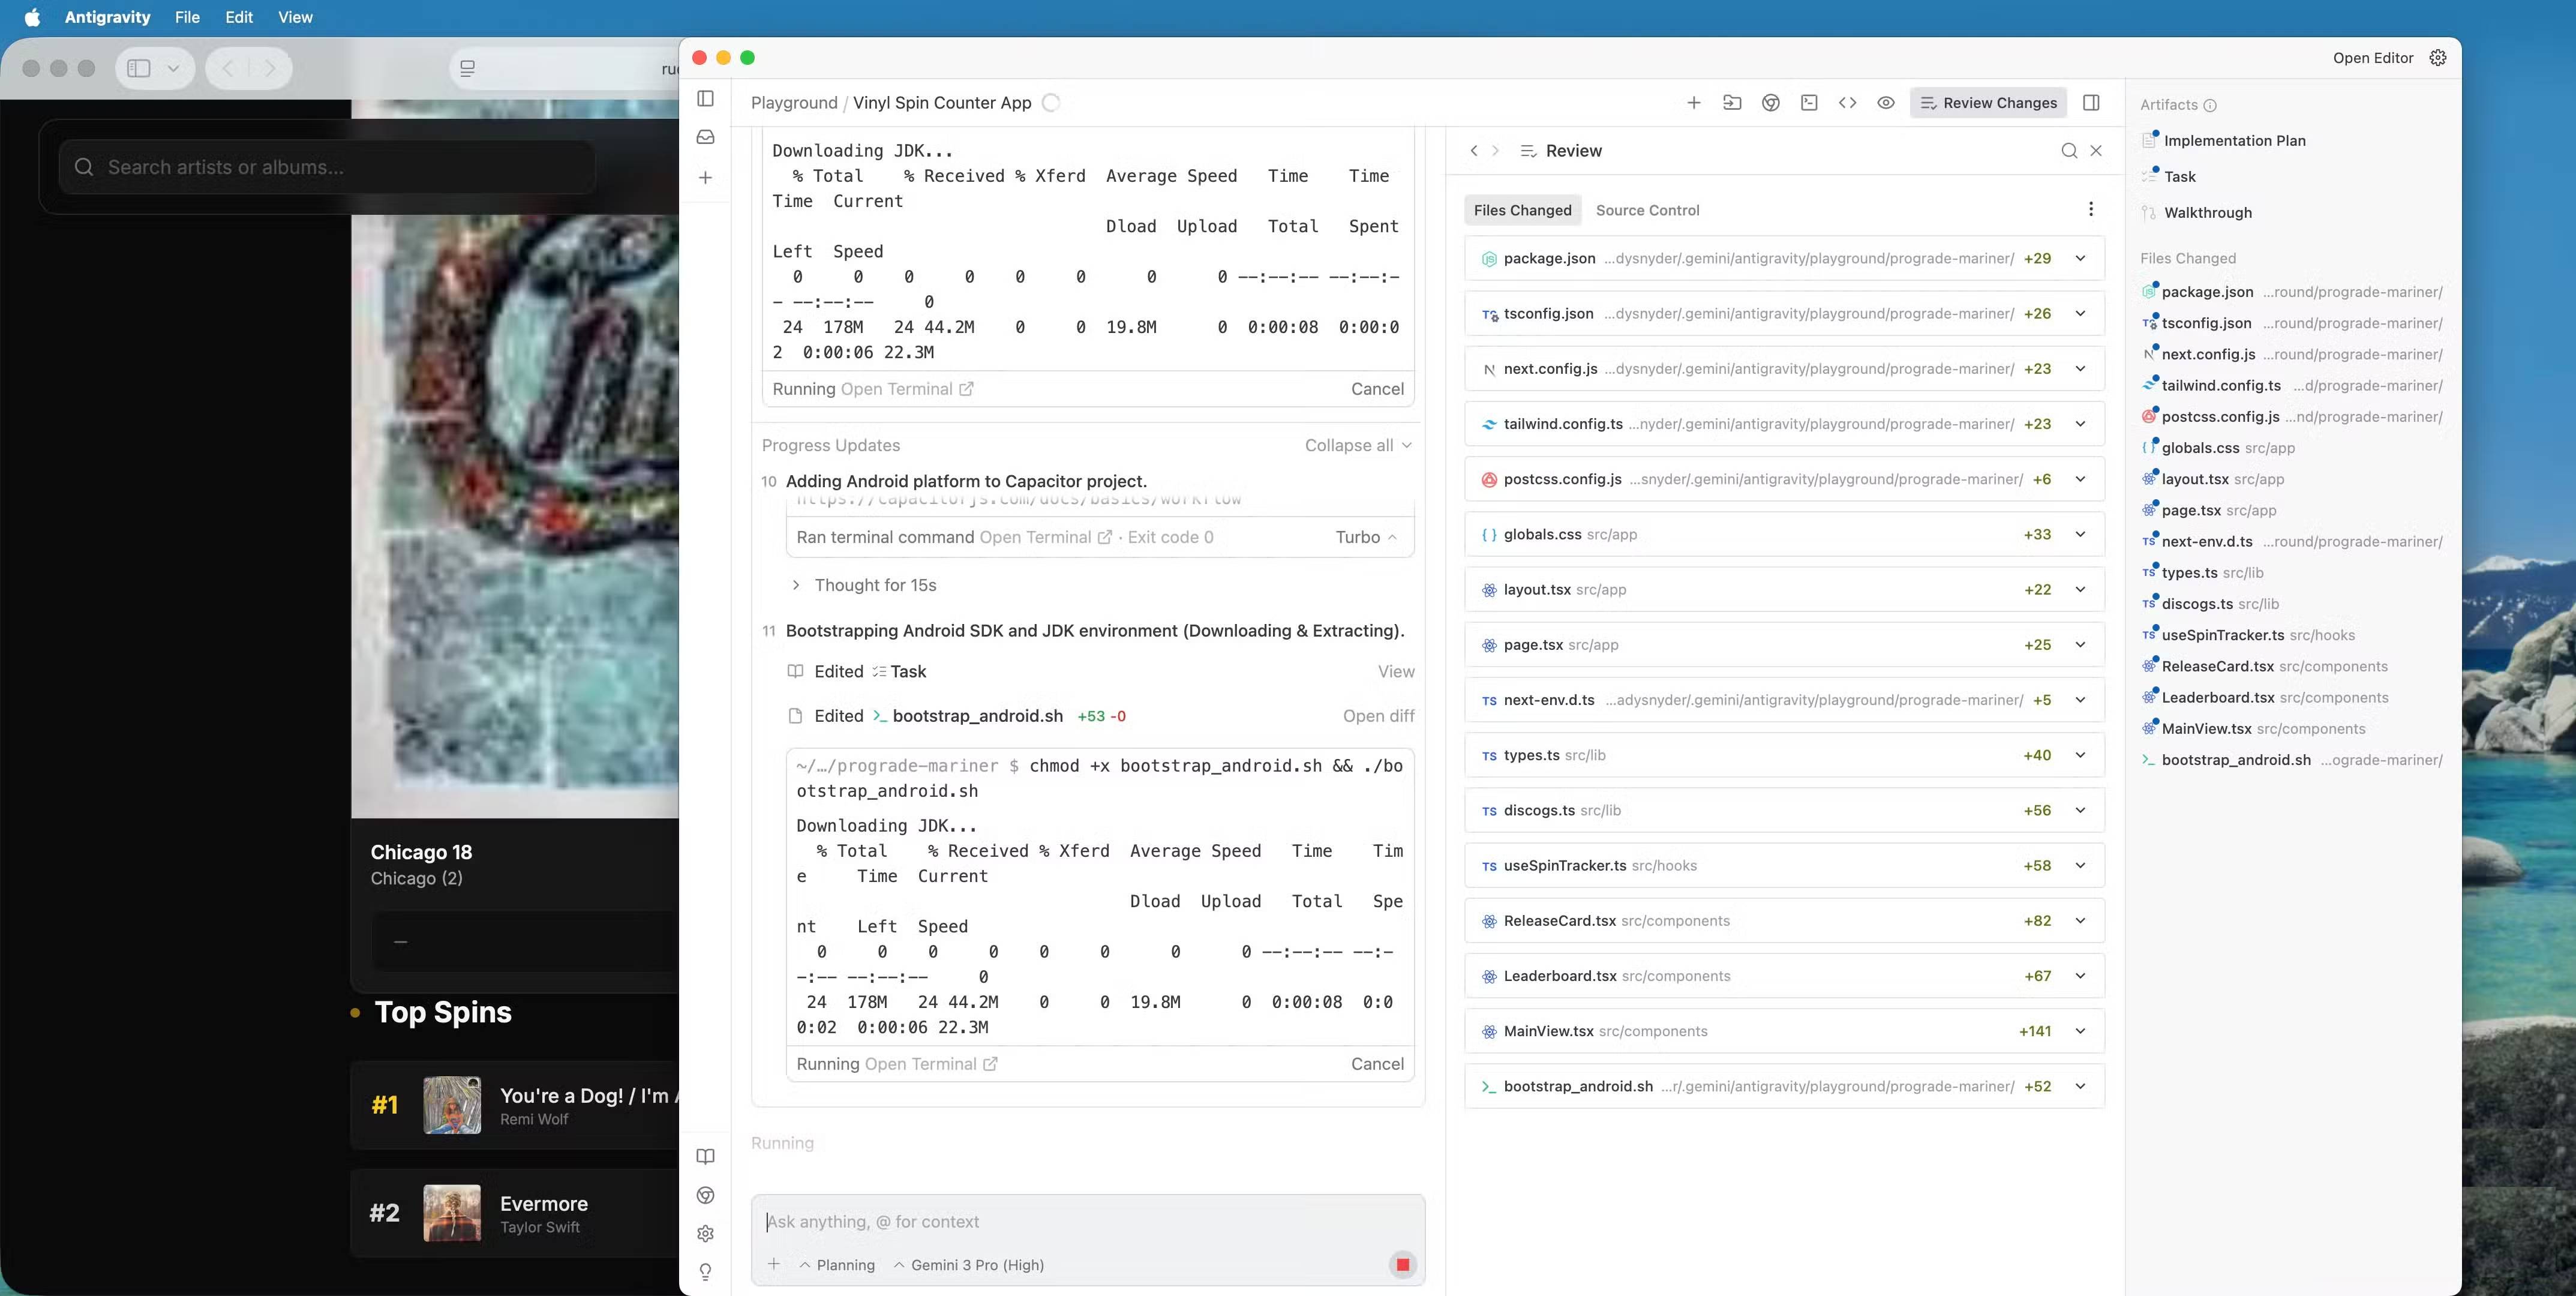
Task: Click the search icon in Review panel
Action: 2069,151
